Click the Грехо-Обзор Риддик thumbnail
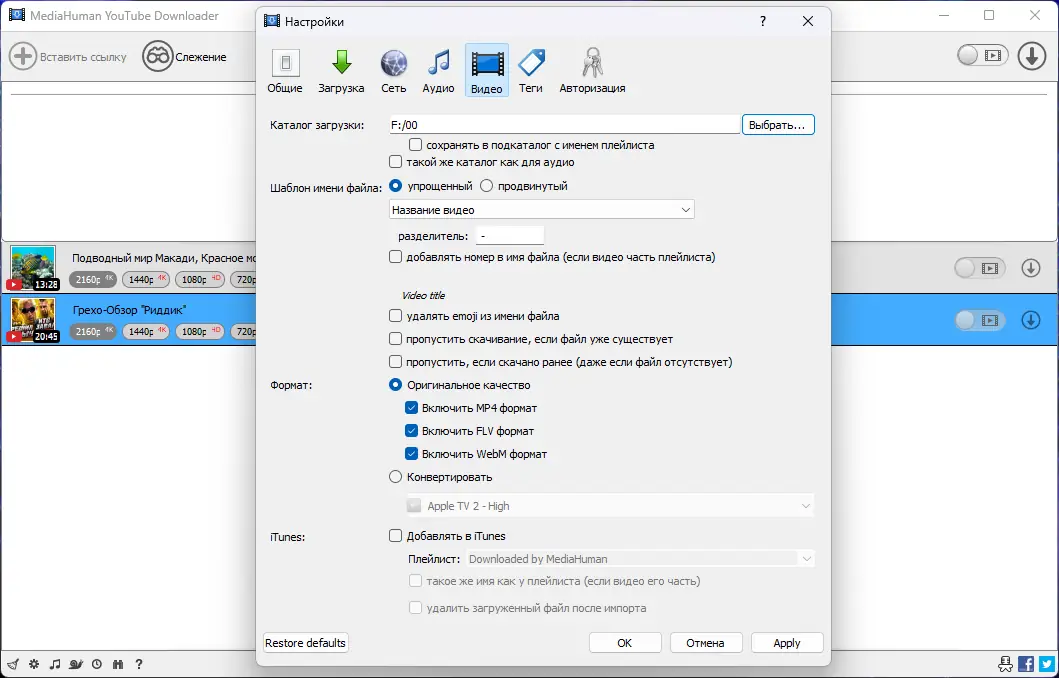The image size is (1059, 678). [33, 320]
